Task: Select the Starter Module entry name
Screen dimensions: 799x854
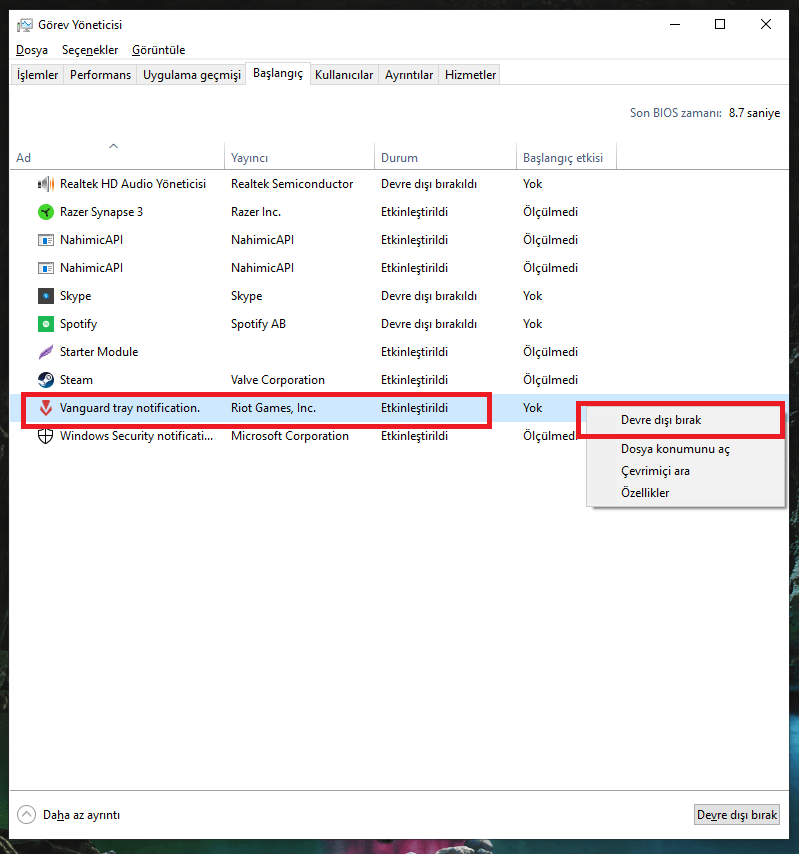Action: (x=99, y=352)
